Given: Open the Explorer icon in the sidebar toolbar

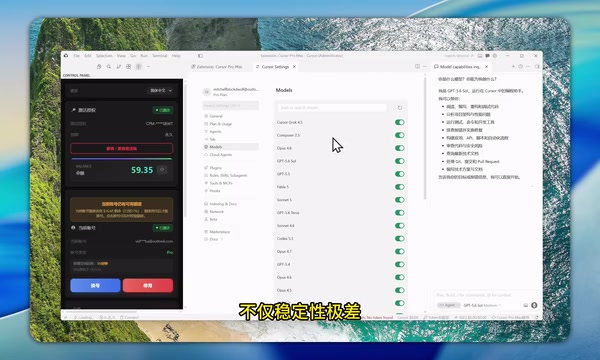Looking at the screenshot, I should tap(99, 67).
